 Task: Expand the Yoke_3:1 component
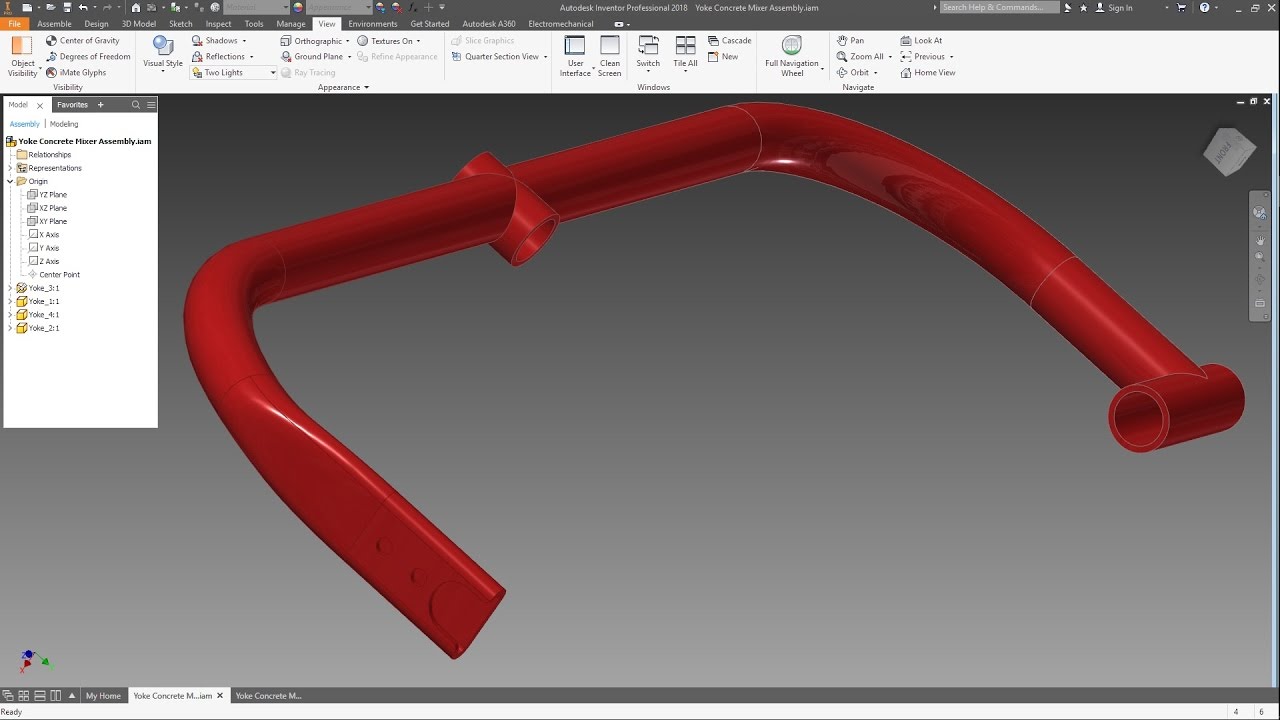(x=10, y=288)
